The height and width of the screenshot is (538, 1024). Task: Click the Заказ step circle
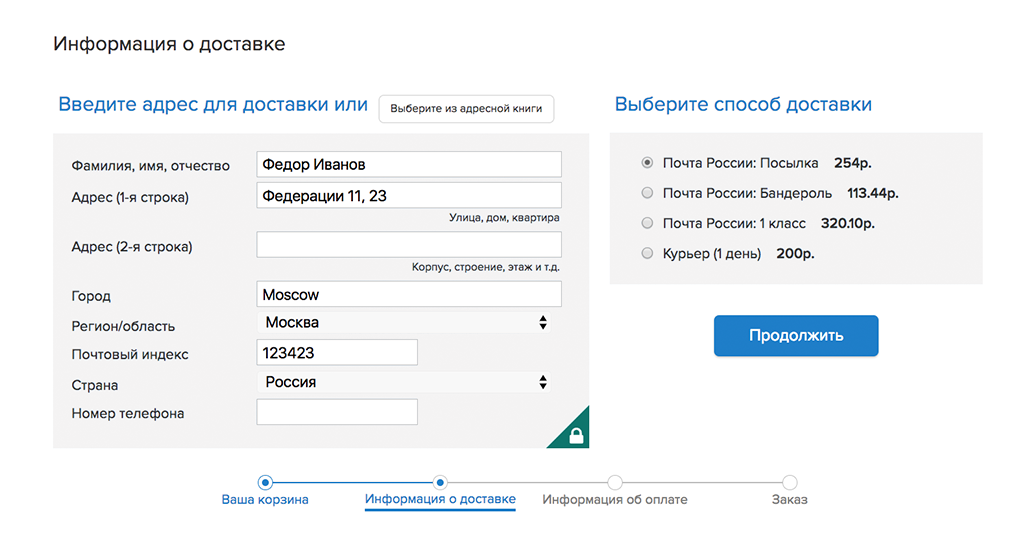pyautogui.click(x=790, y=483)
